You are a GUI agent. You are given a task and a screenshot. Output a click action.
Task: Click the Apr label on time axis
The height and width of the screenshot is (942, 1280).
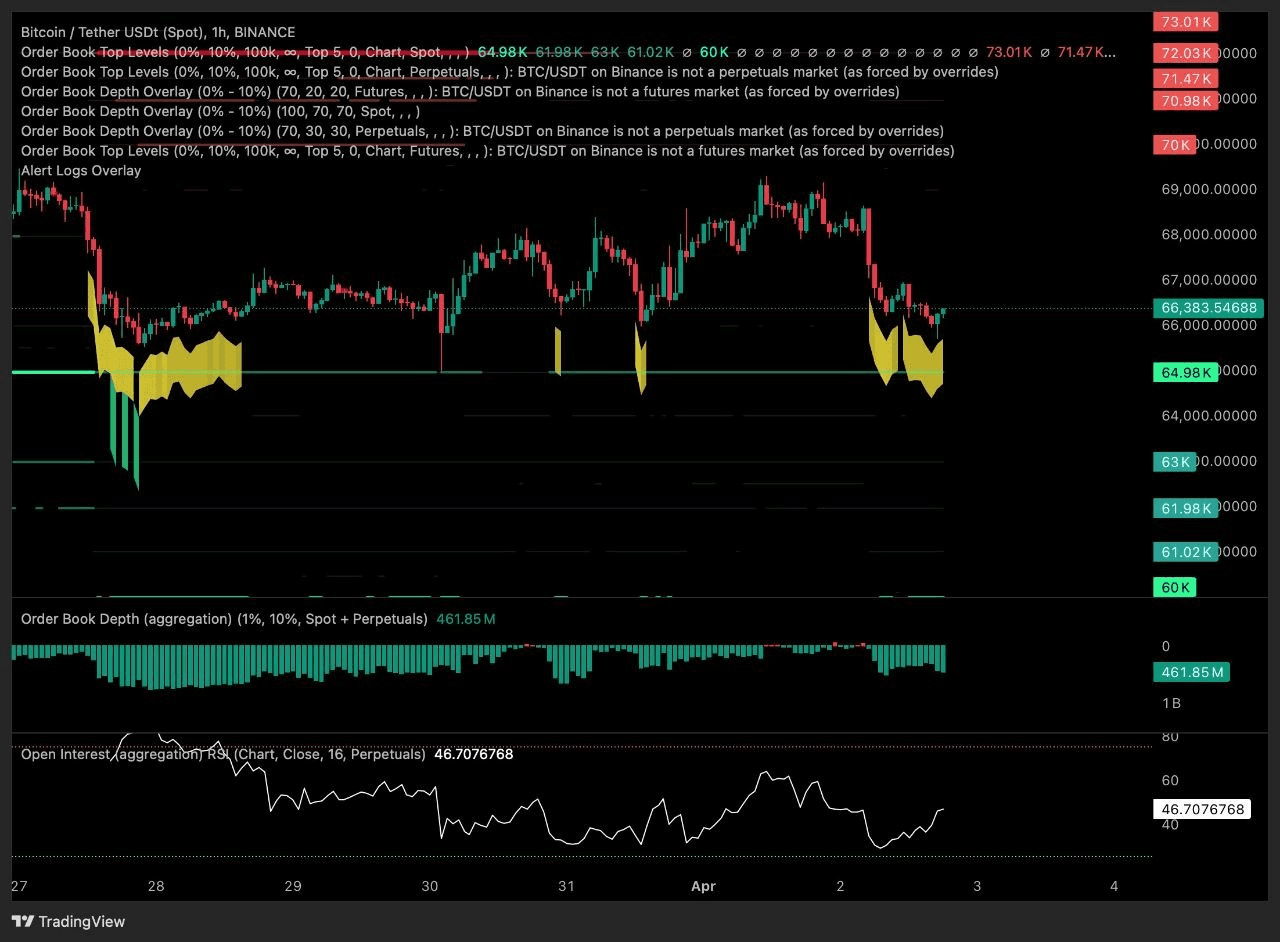(703, 886)
